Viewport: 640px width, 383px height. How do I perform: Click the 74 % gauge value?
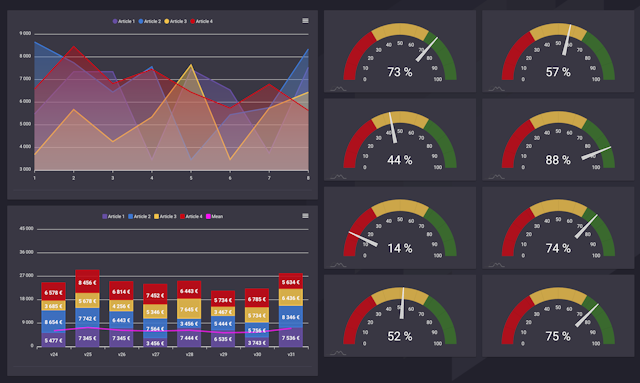[x=558, y=248]
